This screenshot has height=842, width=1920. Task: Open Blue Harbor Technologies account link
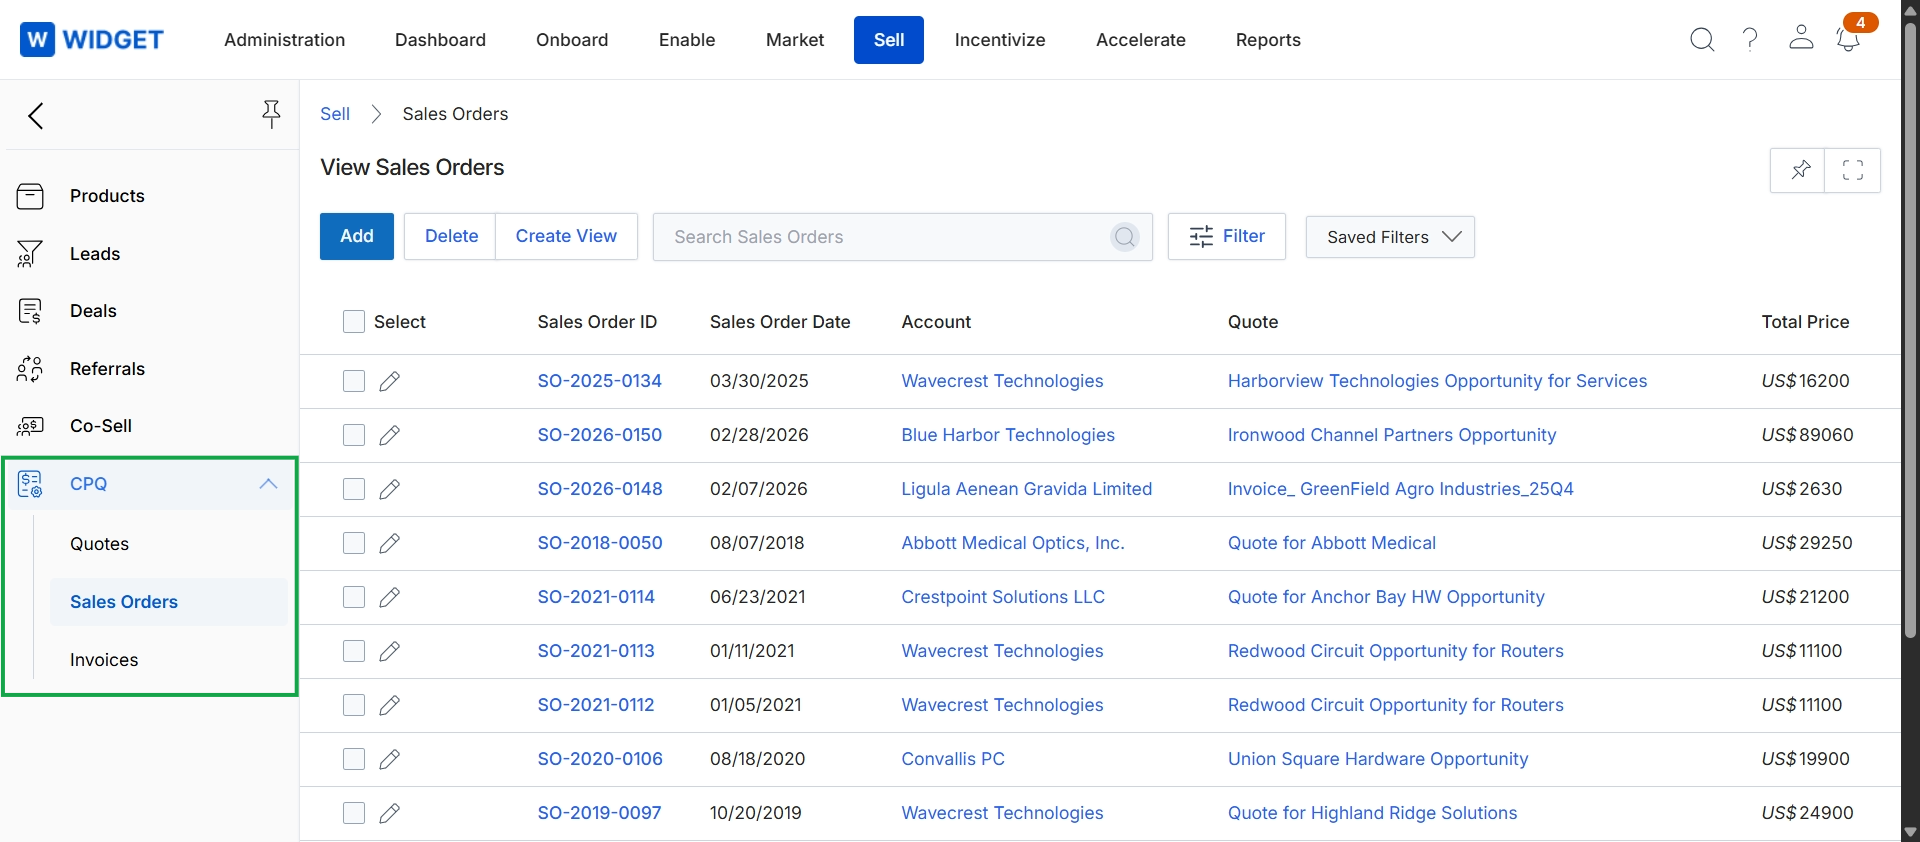(1008, 435)
